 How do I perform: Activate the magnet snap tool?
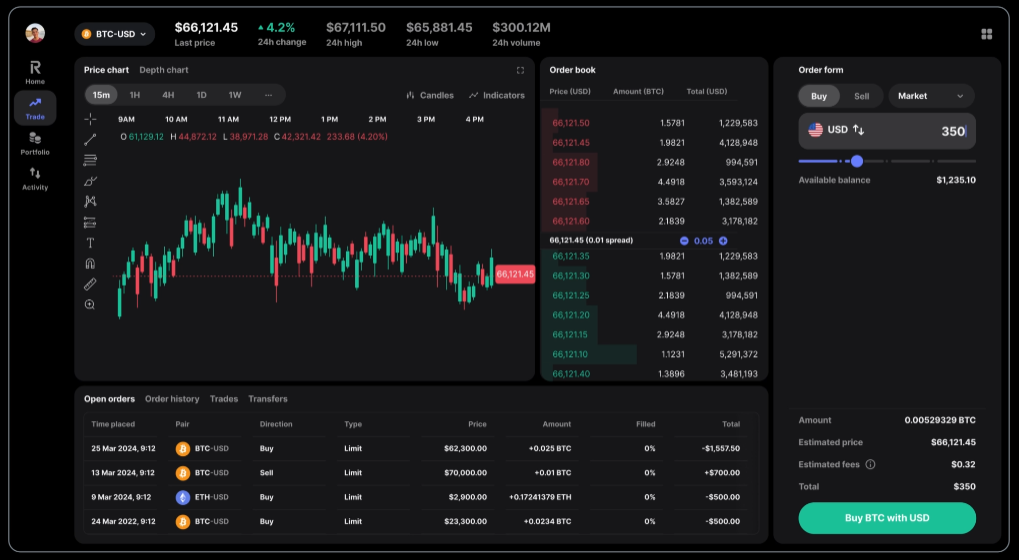pyautogui.click(x=90, y=264)
